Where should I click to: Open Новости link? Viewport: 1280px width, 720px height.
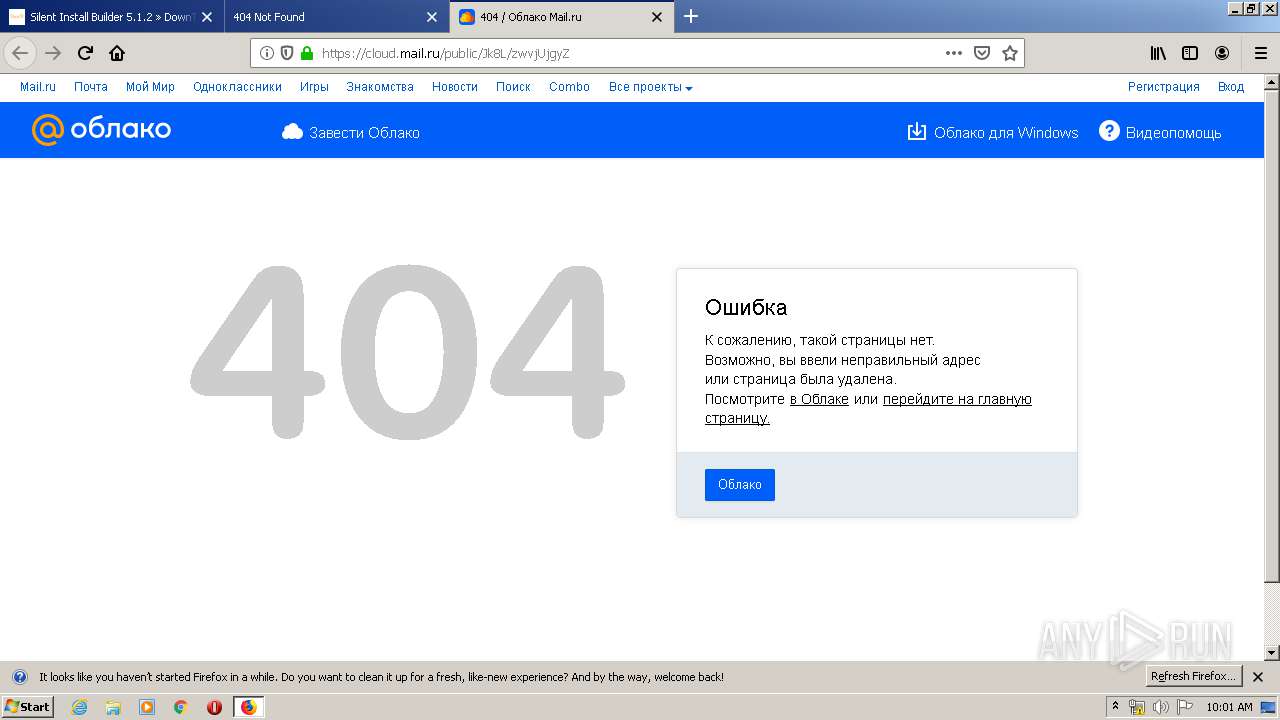click(x=455, y=87)
